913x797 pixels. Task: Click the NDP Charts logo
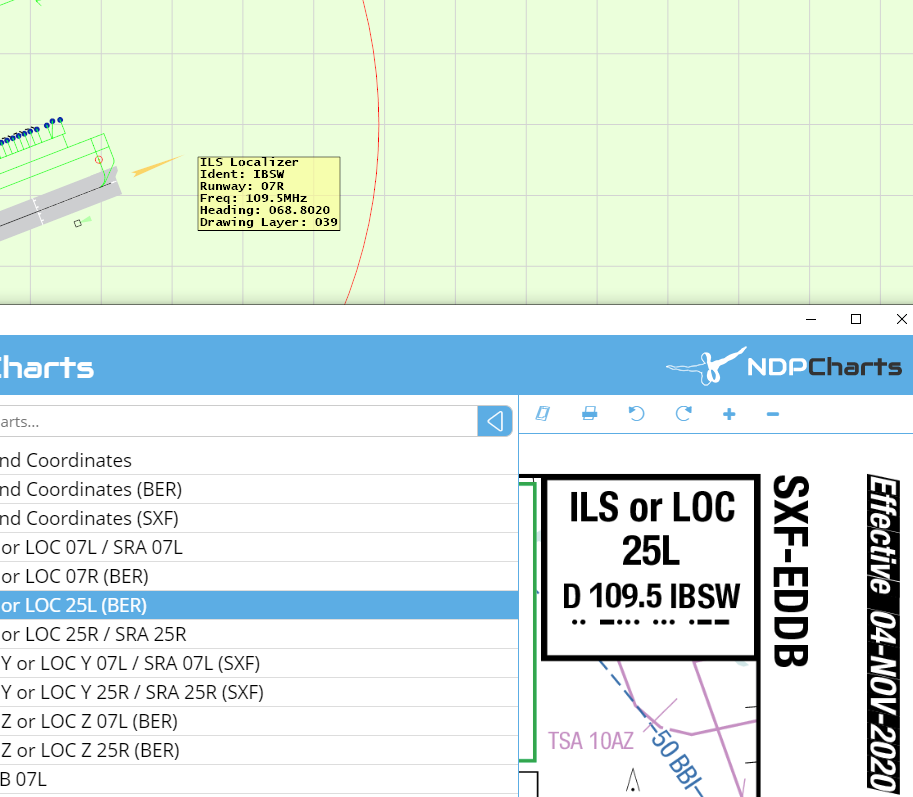[784, 366]
